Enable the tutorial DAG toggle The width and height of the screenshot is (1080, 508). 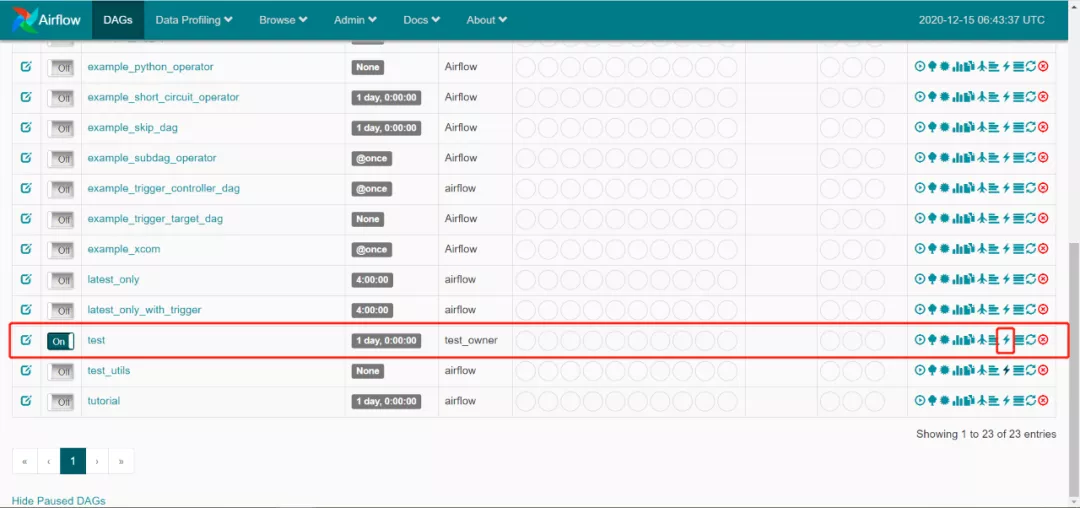(x=61, y=402)
